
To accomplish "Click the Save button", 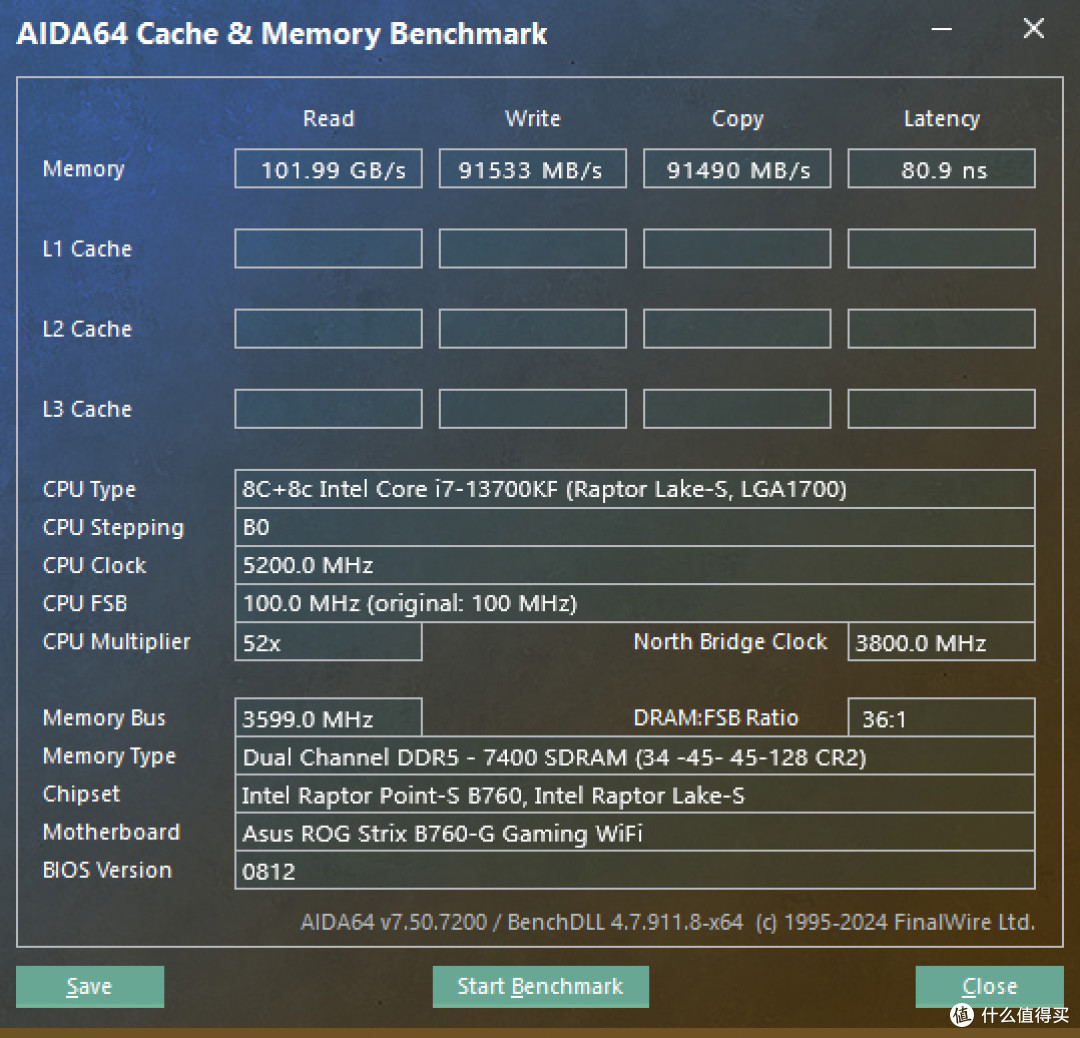I will pos(90,986).
